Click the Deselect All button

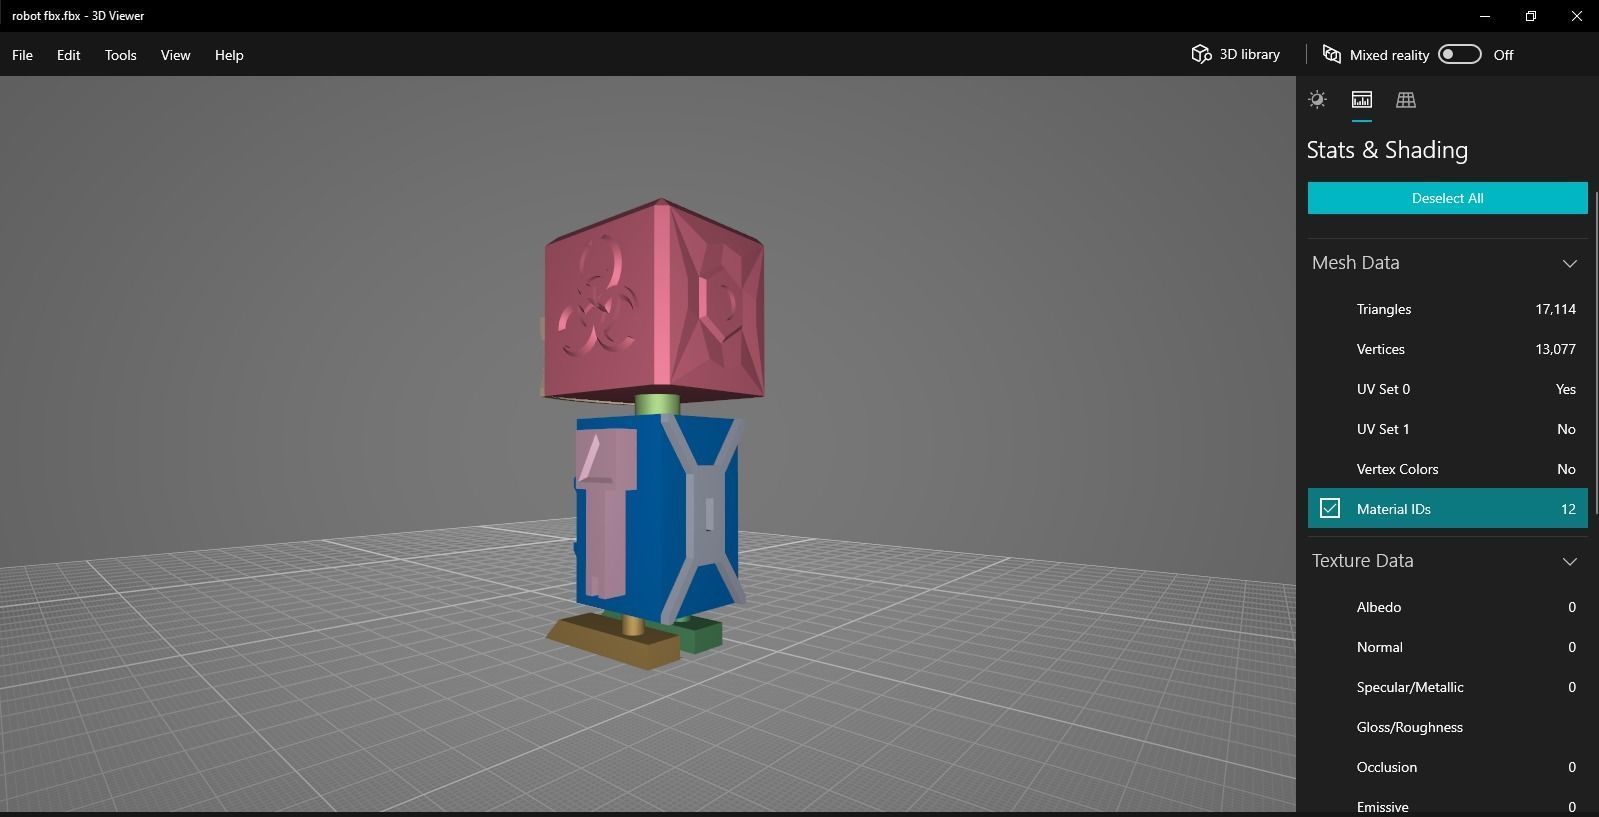click(x=1447, y=198)
